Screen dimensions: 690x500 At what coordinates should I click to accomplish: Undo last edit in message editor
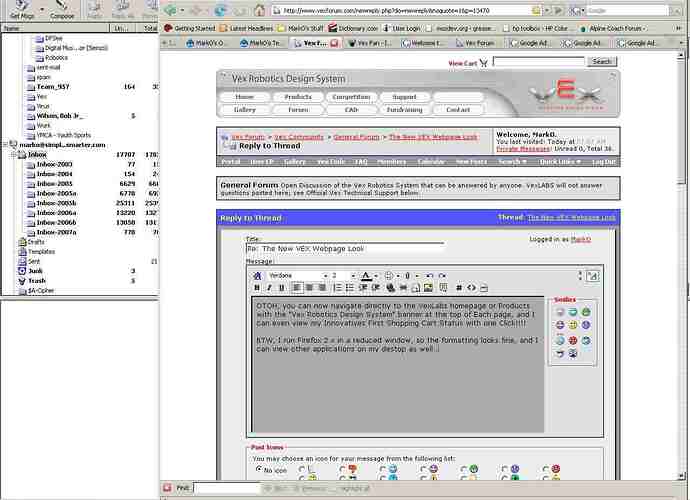point(430,276)
